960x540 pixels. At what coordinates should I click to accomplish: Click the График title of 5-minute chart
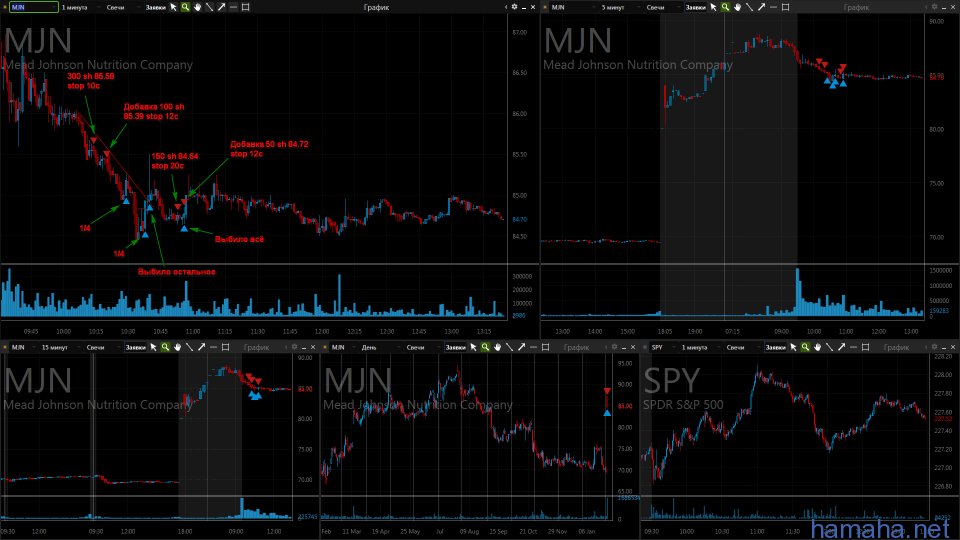pyautogui.click(x=856, y=7)
